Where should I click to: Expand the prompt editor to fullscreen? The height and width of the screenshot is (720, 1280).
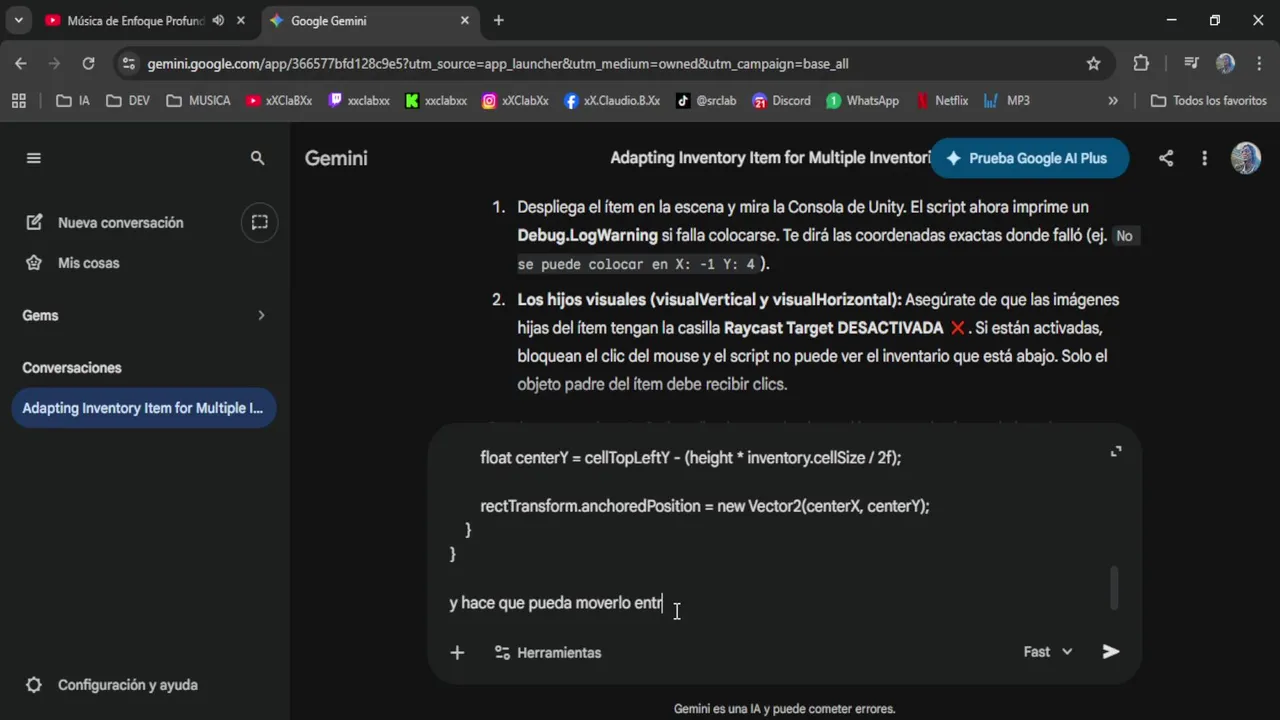click(1116, 452)
